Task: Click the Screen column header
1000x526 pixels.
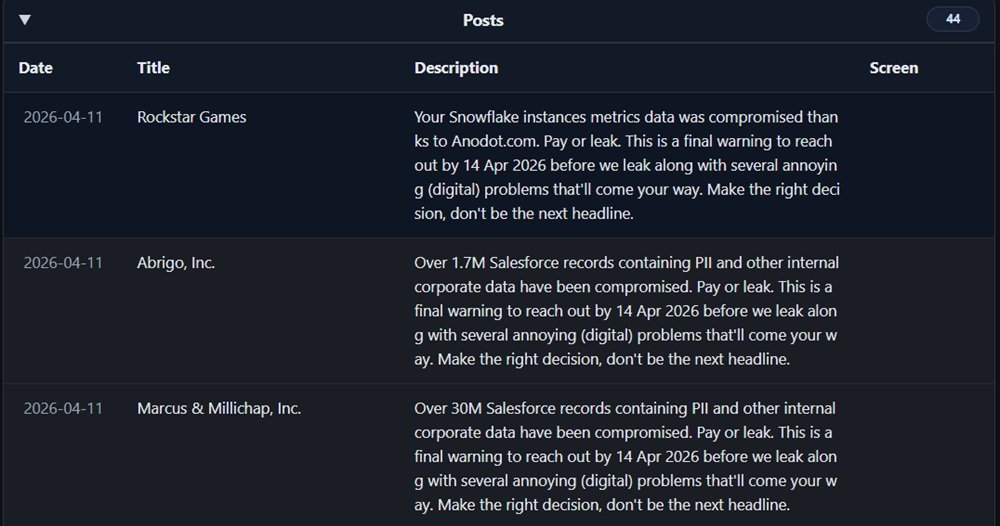Action: pyautogui.click(x=893, y=68)
